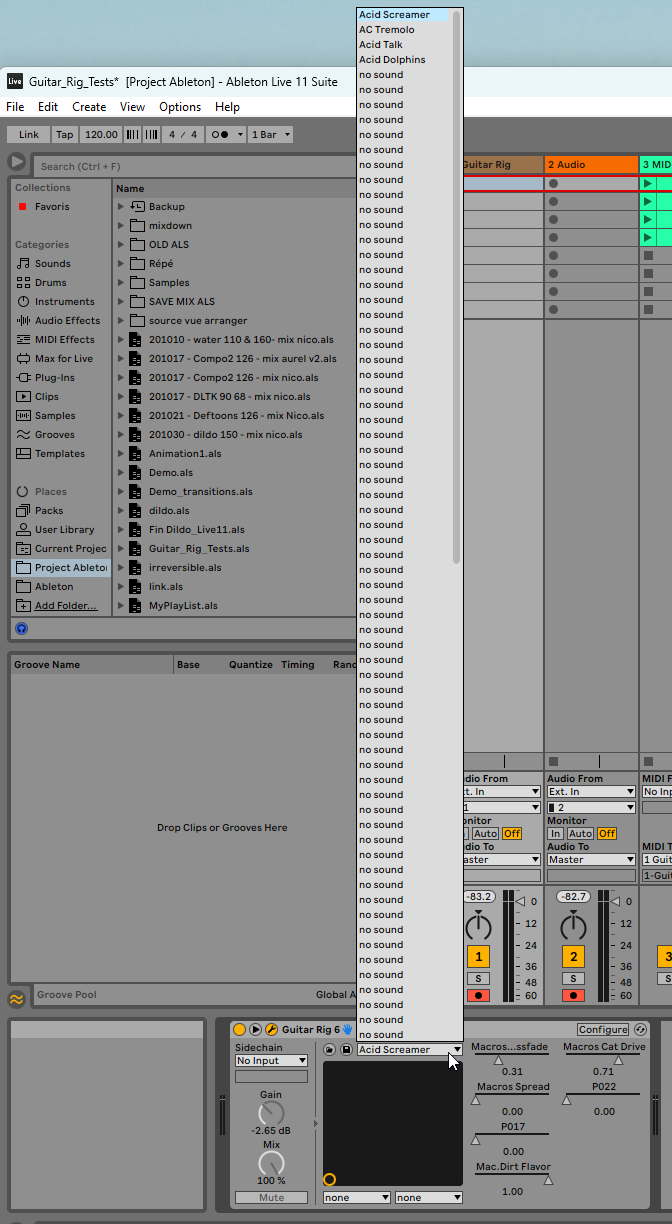Select Favoris collection
This screenshot has width=672, height=1224.
point(52,207)
